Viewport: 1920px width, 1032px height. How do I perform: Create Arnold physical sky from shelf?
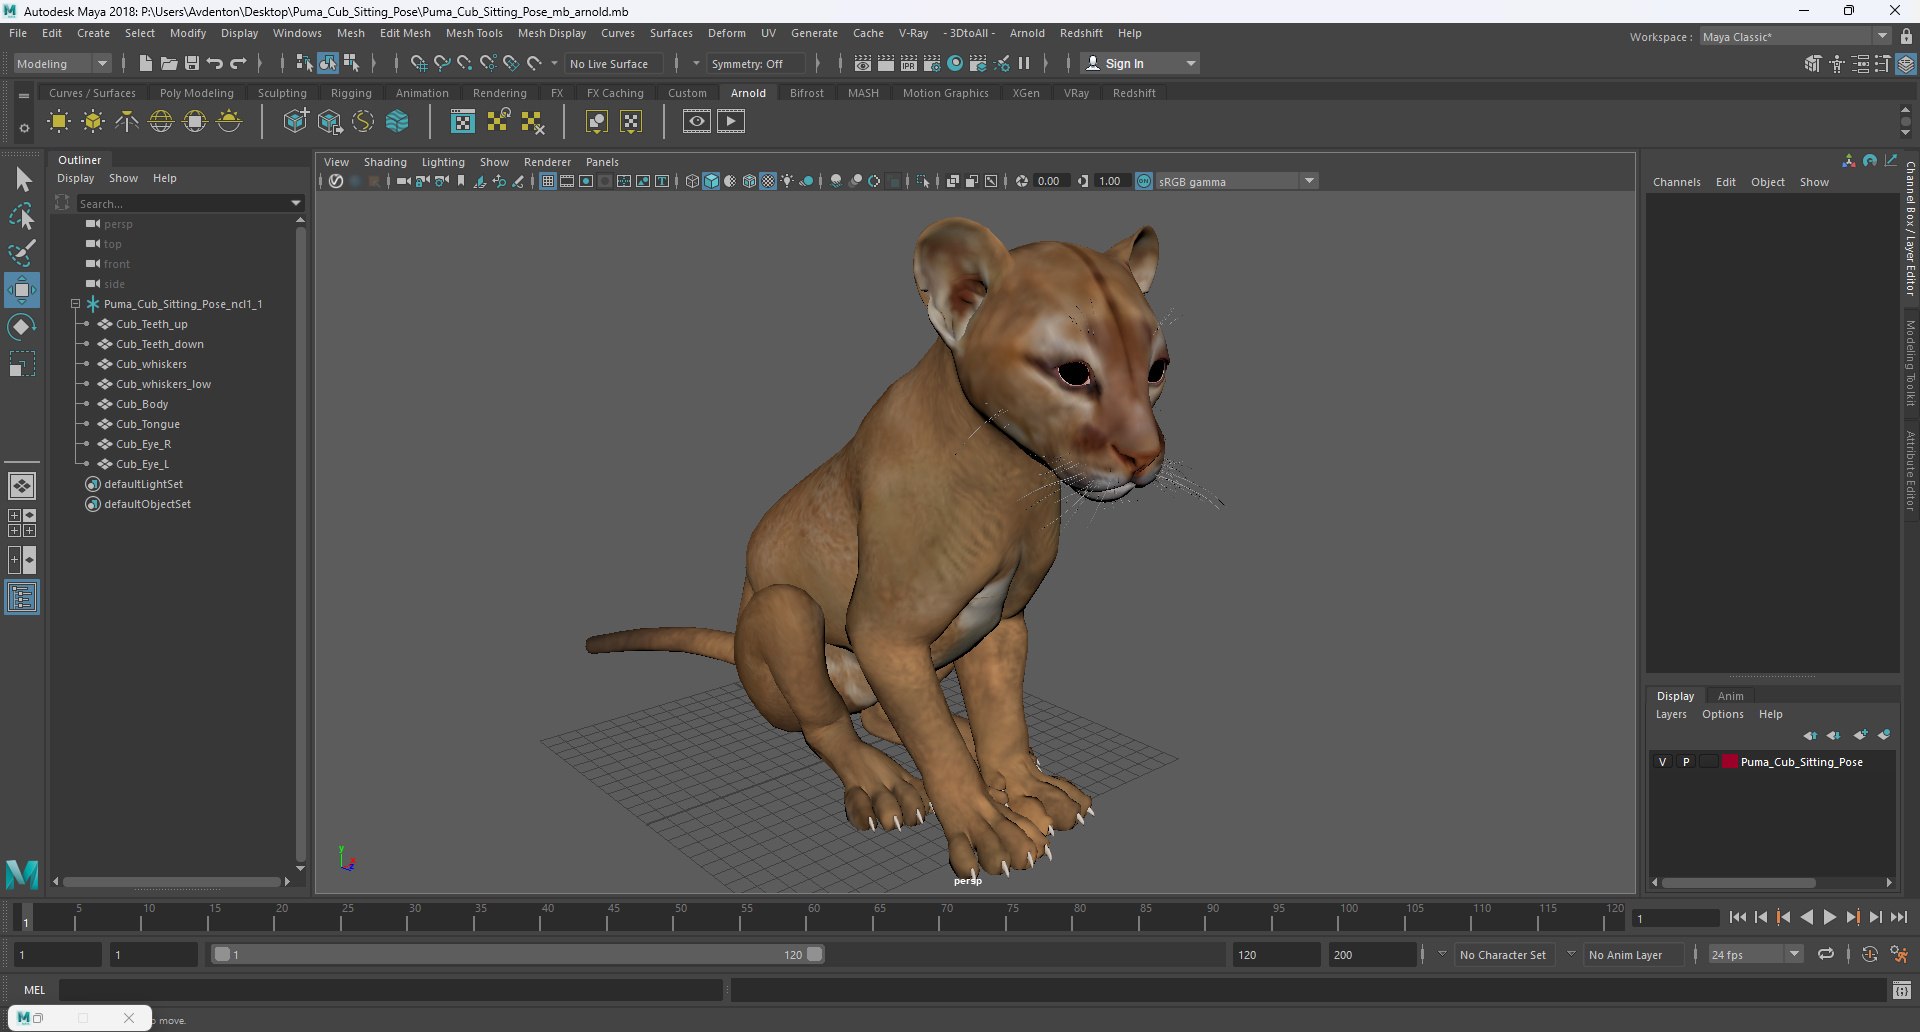pos(229,122)
